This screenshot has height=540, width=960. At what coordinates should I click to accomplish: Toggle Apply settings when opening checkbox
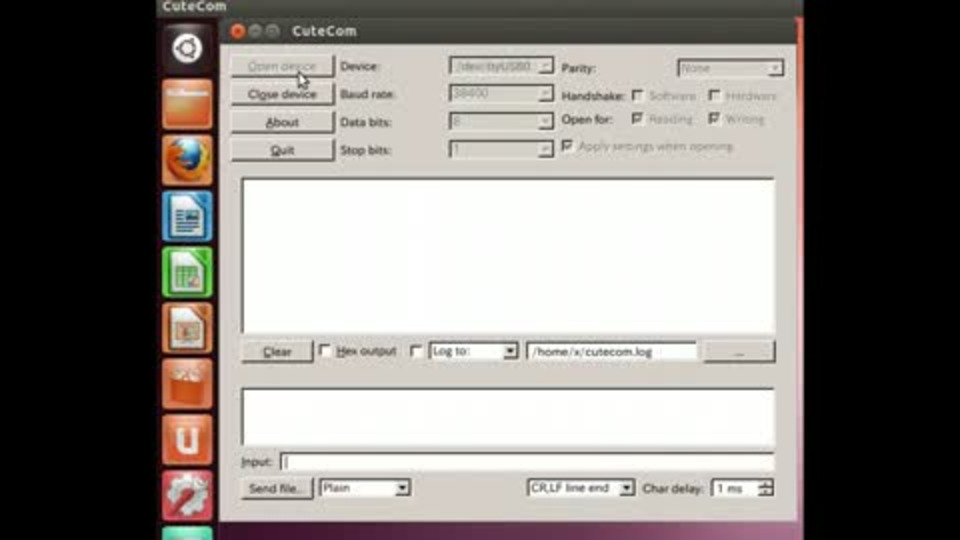click(567, 146)
